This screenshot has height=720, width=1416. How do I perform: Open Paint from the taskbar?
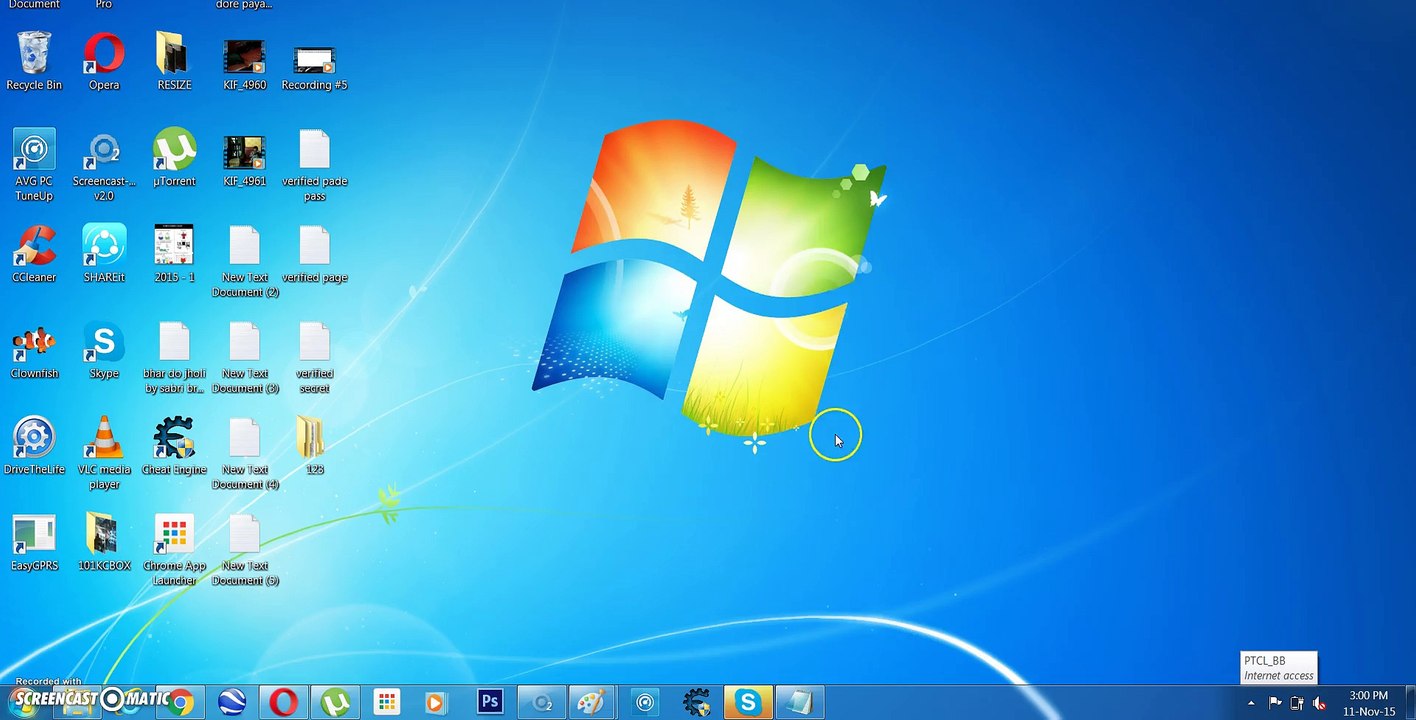coord(593,703)
